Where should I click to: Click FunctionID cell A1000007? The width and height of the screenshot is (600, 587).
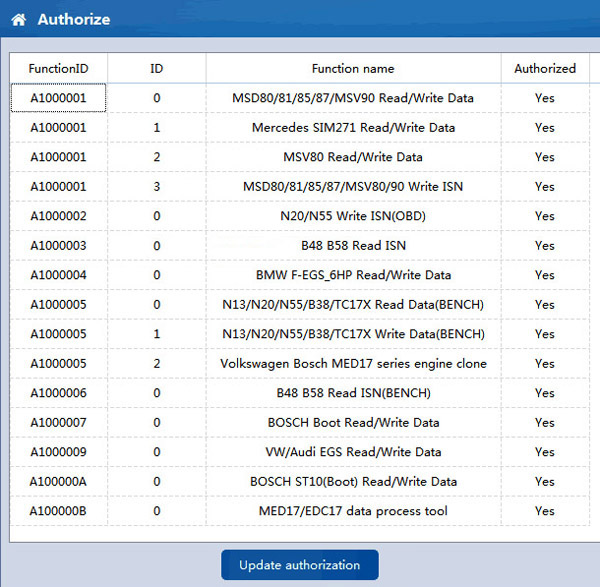59,422
